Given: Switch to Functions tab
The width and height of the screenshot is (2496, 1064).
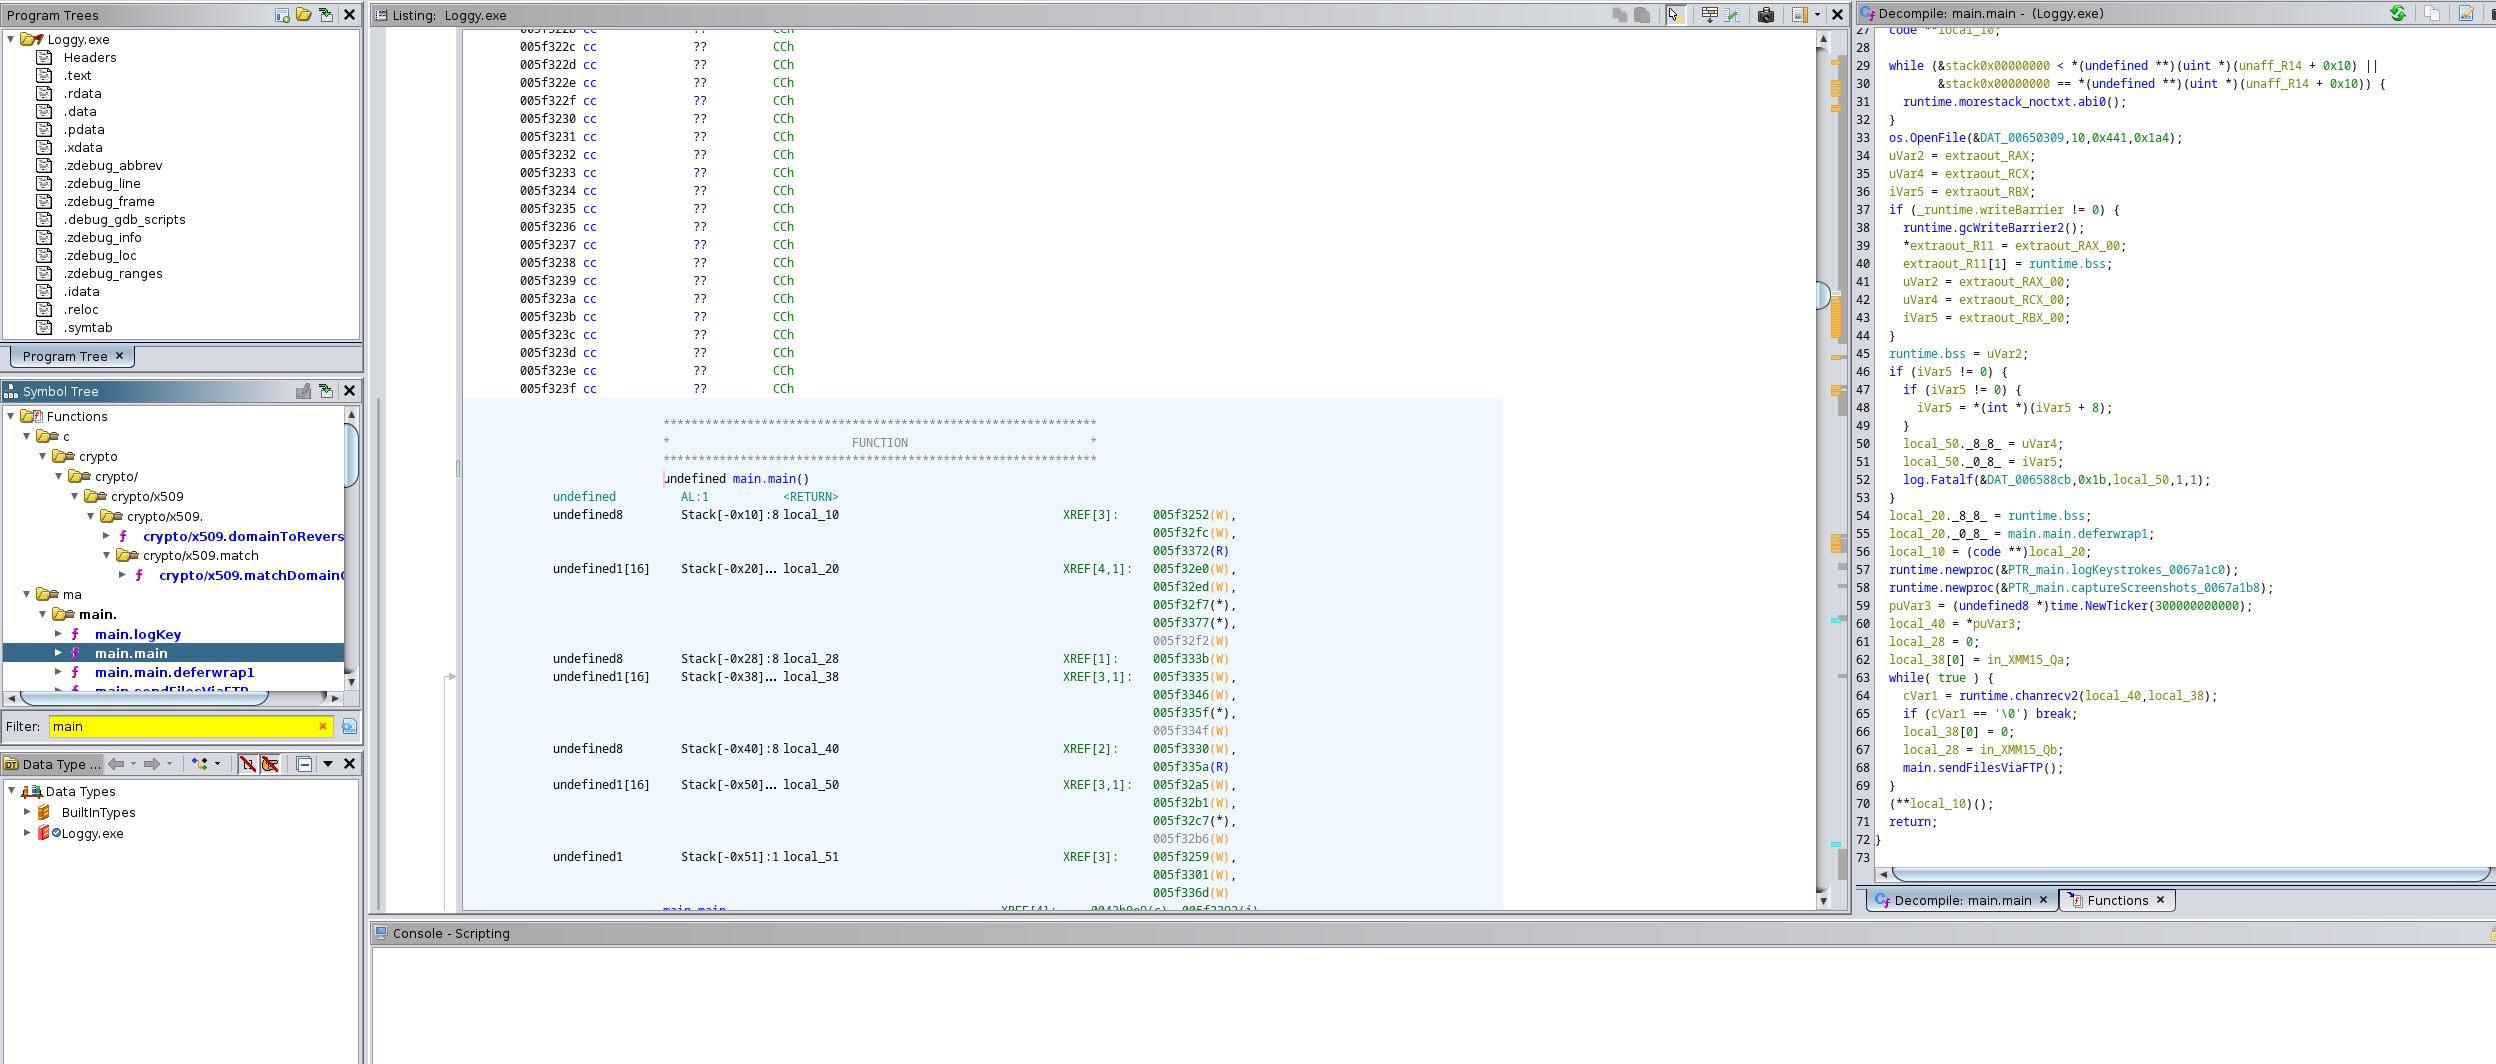Looking at the screenshot, I should pos(2117,900).
